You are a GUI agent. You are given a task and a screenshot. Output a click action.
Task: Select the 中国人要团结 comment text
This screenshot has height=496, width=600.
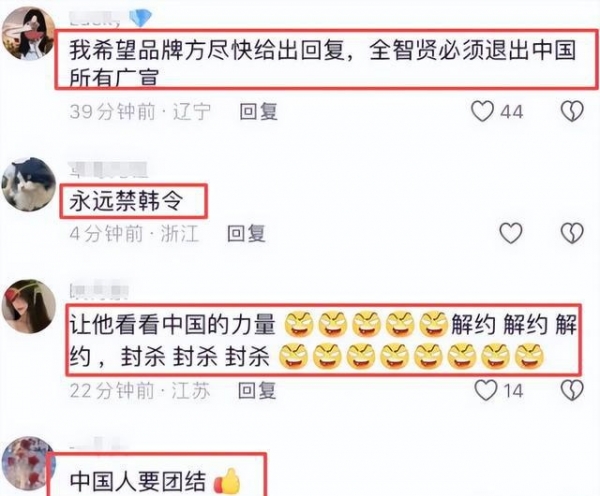(x=138, y=481)
